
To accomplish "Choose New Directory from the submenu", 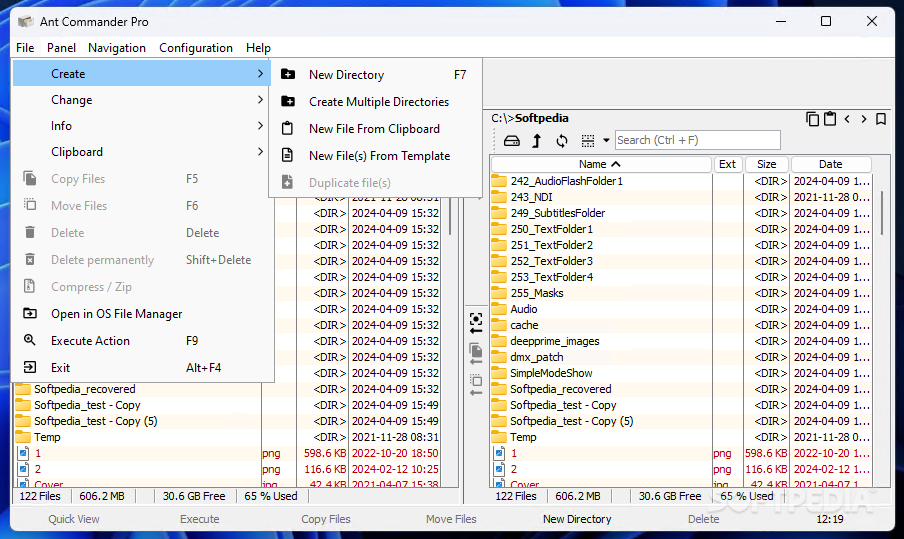I will coord(375,74).
